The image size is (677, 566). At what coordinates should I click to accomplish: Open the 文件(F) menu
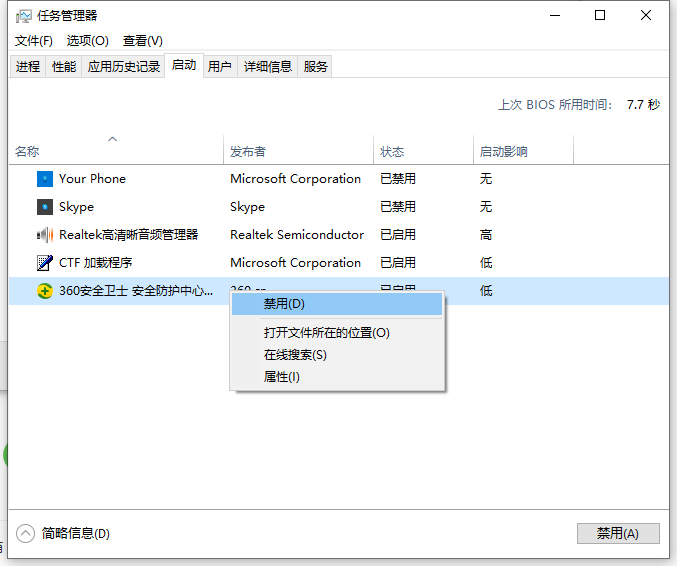[x=34, y=41]
